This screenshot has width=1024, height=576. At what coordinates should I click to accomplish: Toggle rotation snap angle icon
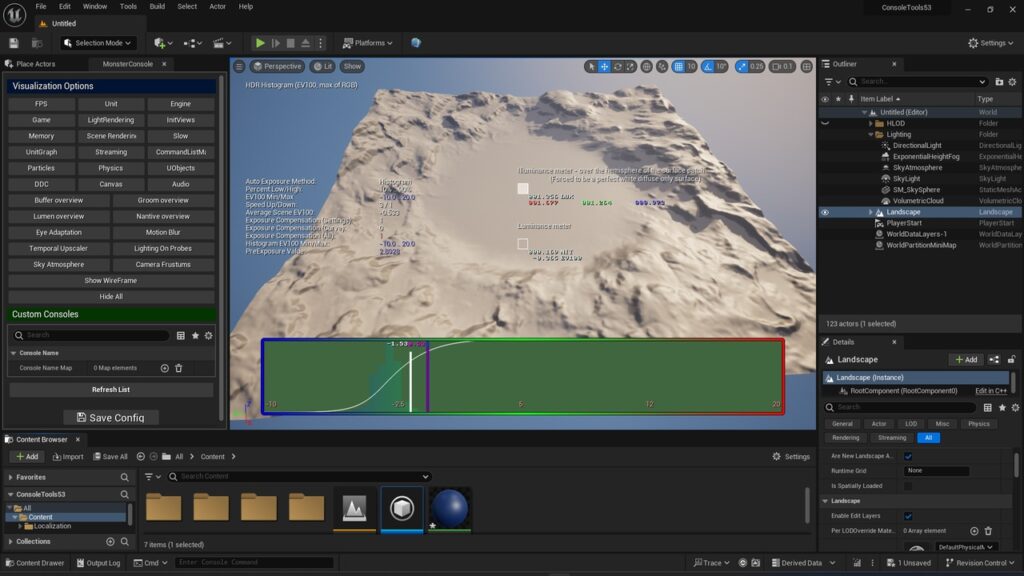706,66
